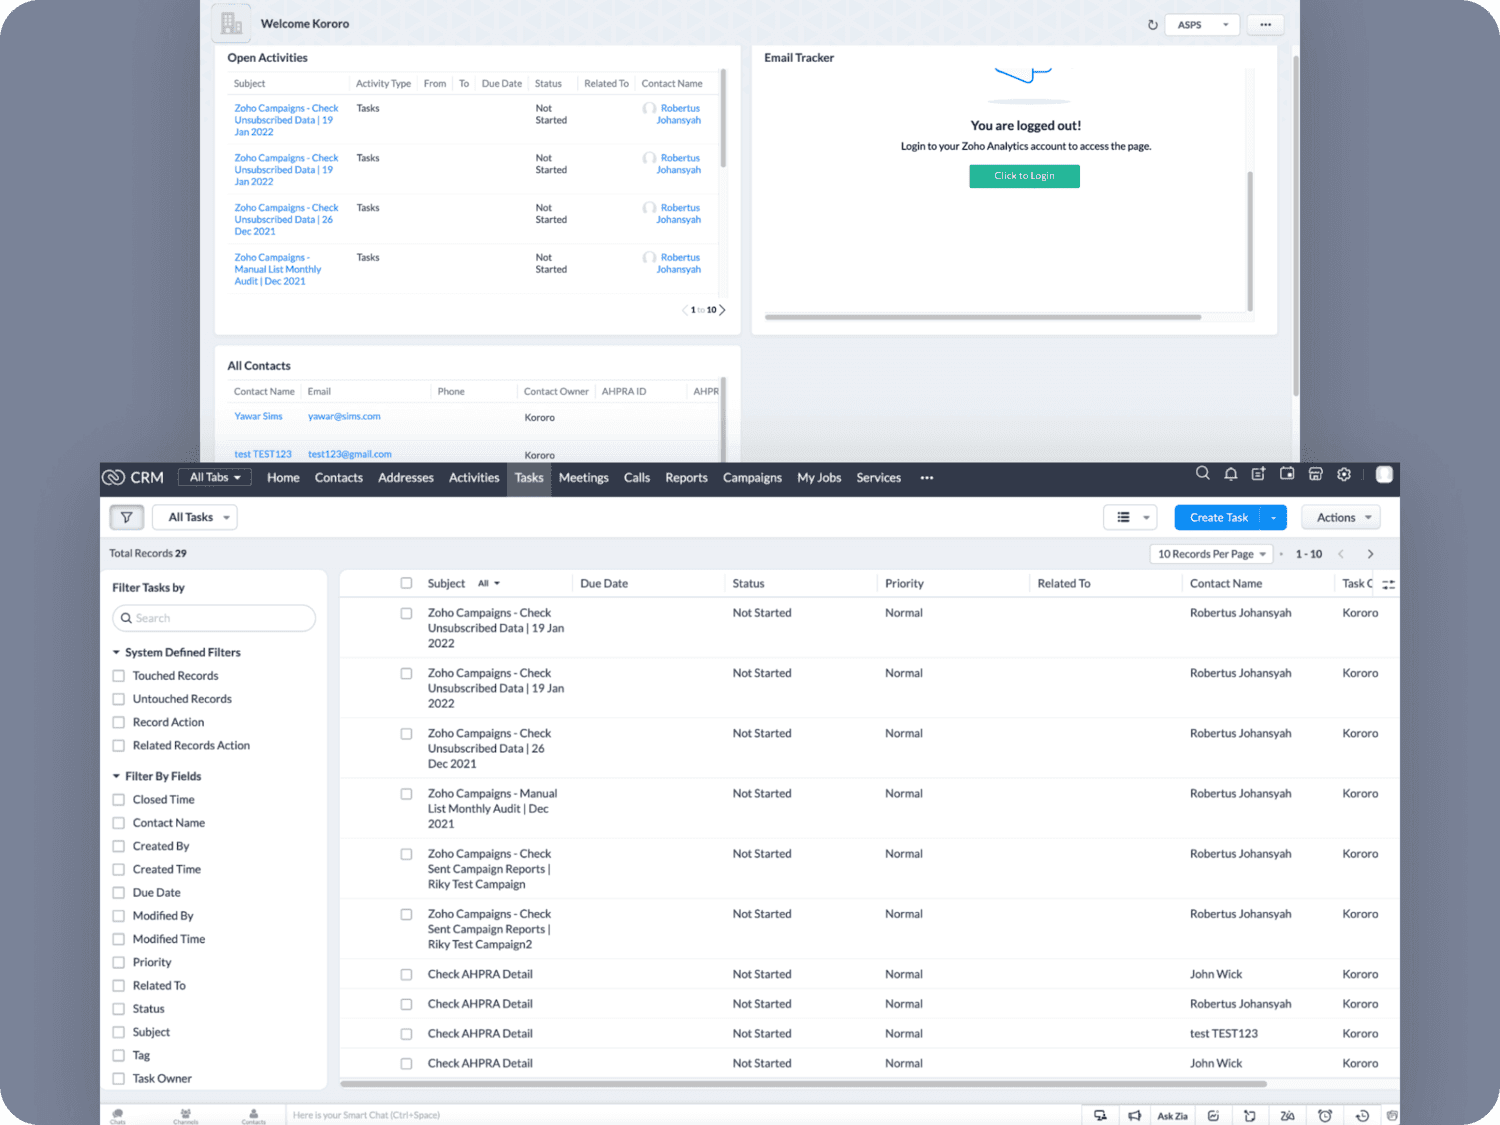
Task: Refresh the Welcome Kororo dashboard
Action: [1152, 25]
